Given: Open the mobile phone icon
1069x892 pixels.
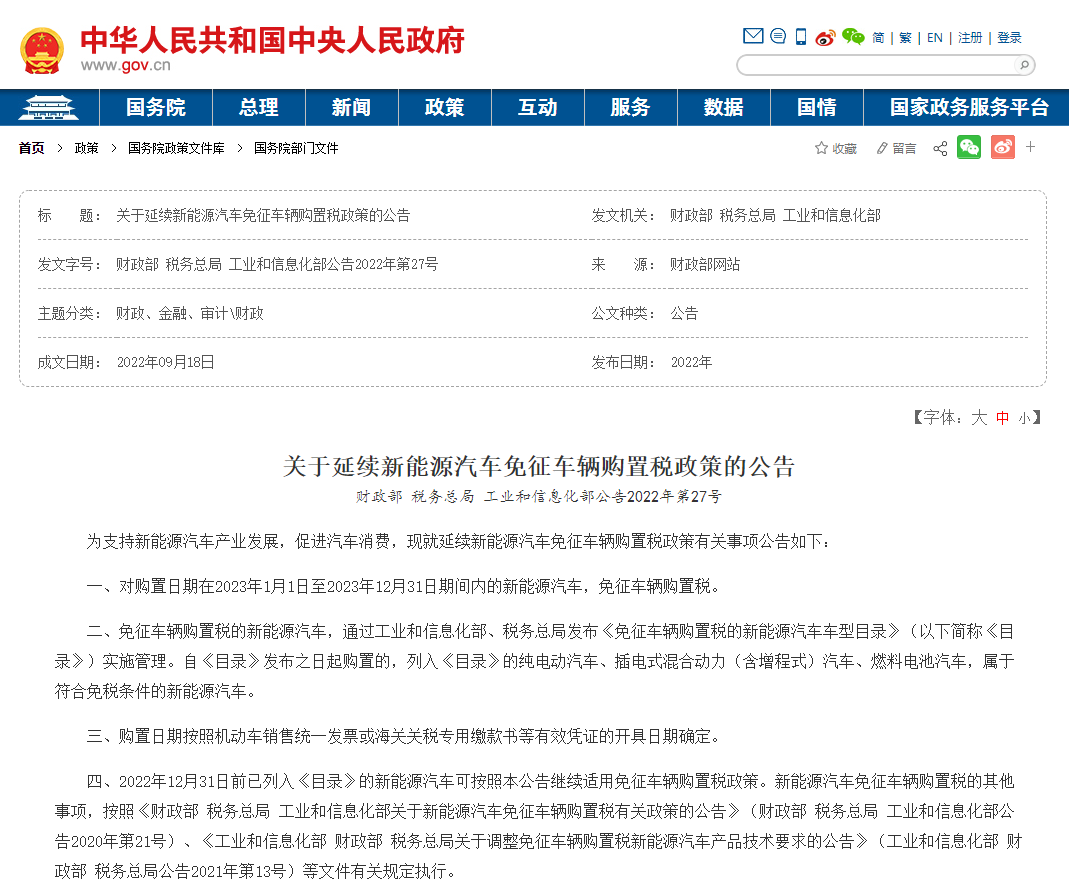Looking at the screenshot, I should [801, 37].
